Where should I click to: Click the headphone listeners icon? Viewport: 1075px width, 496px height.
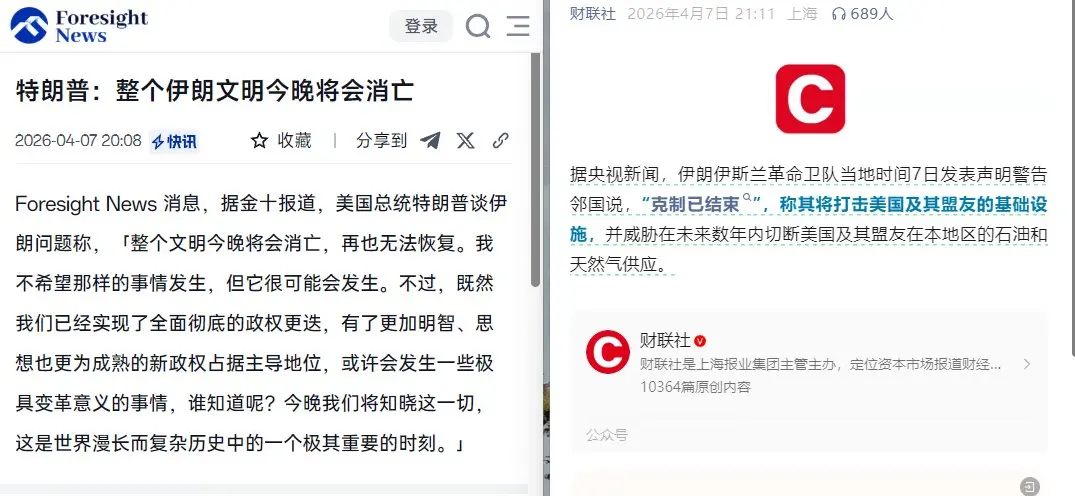tap(838, 14)
